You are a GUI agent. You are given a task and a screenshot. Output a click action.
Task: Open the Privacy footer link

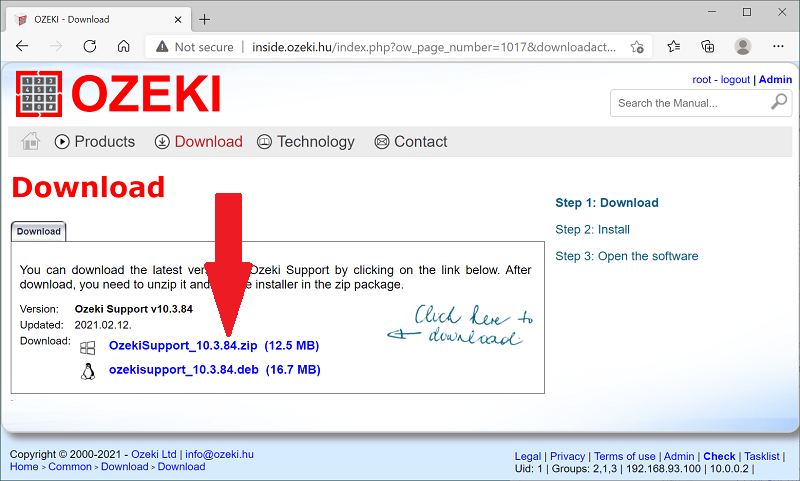567,456
